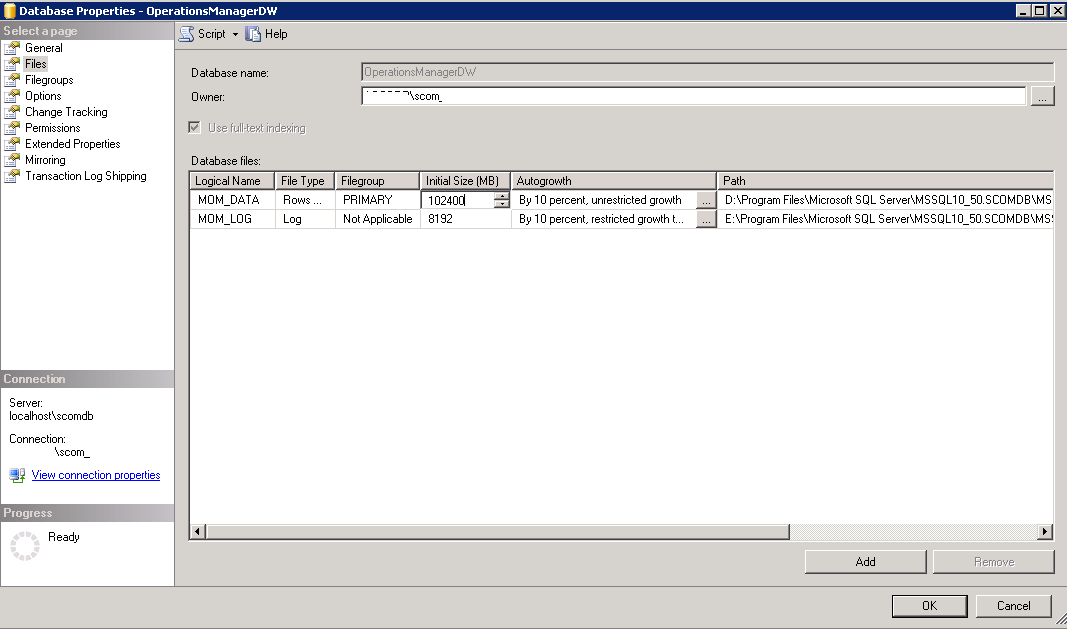The image size is (1067, 629).
Task: Select the MOM_LOG logical name cell
Action: coord(232,219)
